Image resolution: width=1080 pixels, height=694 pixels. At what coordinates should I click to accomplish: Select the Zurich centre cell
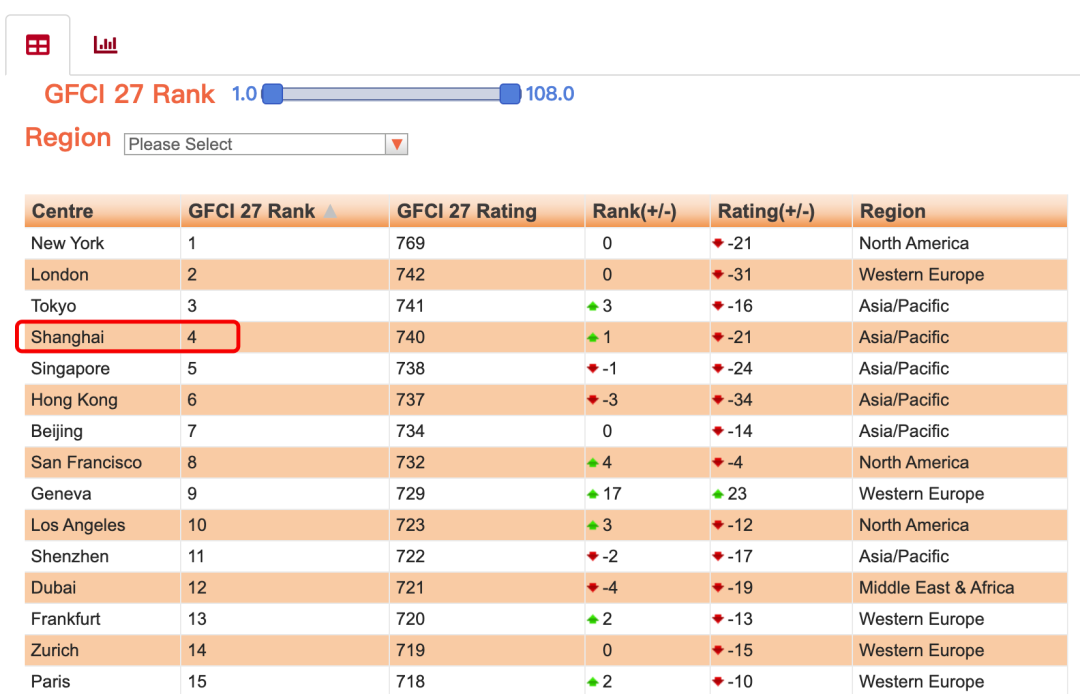click(x=103, y=651)
